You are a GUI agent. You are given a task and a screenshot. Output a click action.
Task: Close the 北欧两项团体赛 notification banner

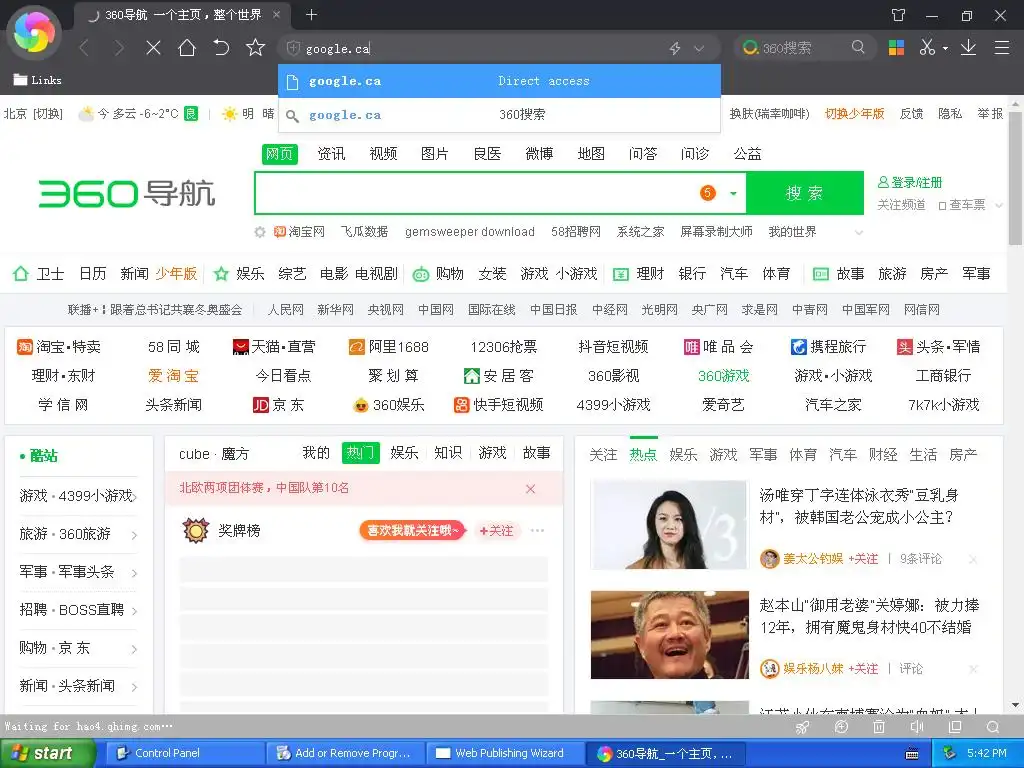[x=530, y=488]
